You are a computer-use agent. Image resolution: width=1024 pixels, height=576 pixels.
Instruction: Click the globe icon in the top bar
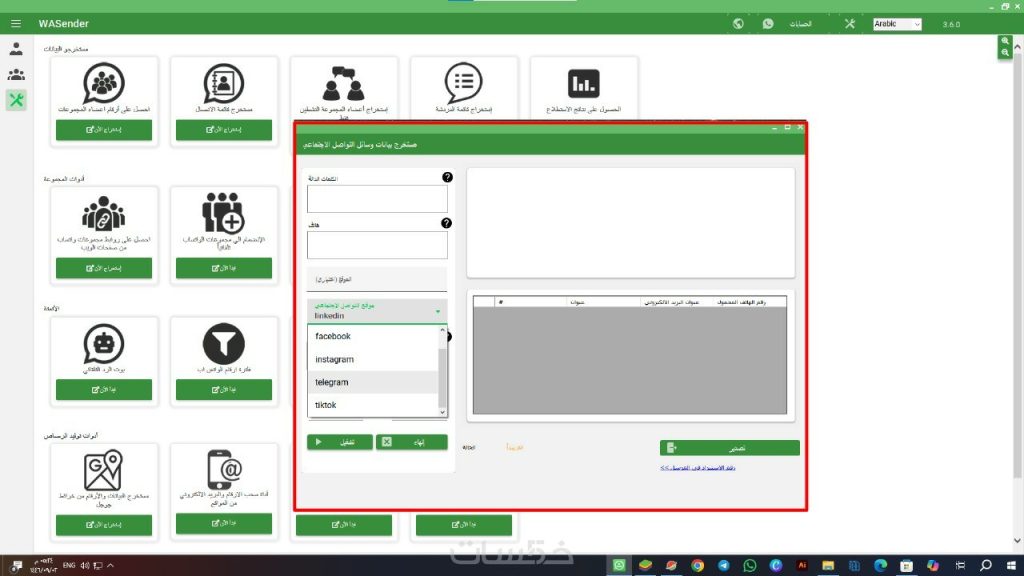tap(738, 24)
